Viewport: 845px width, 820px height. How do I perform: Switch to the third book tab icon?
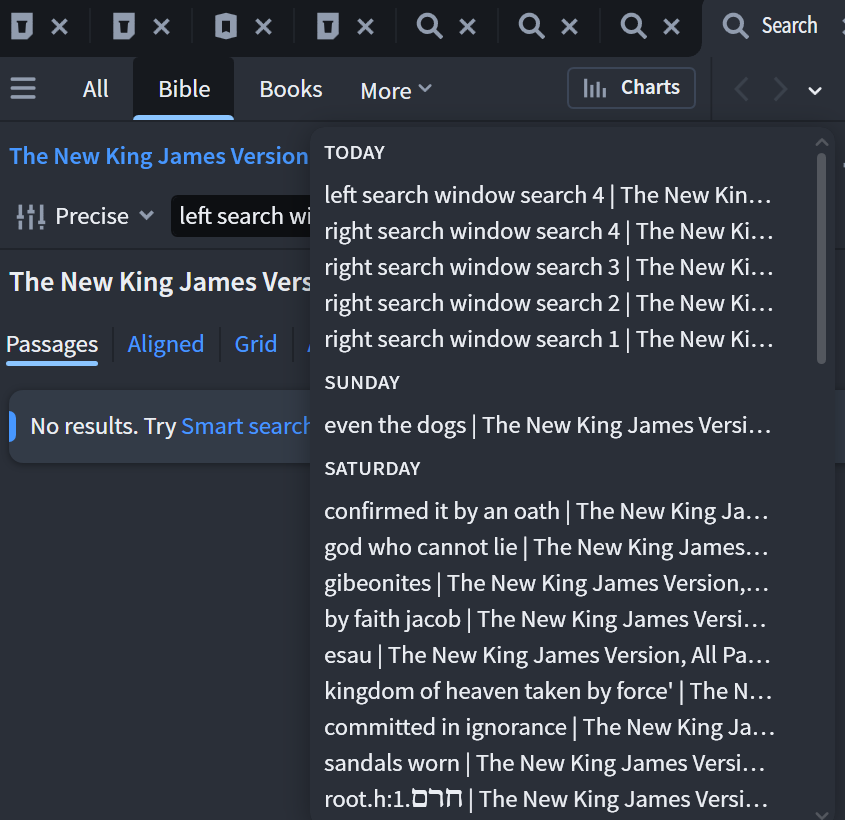[x=226, y=26]
